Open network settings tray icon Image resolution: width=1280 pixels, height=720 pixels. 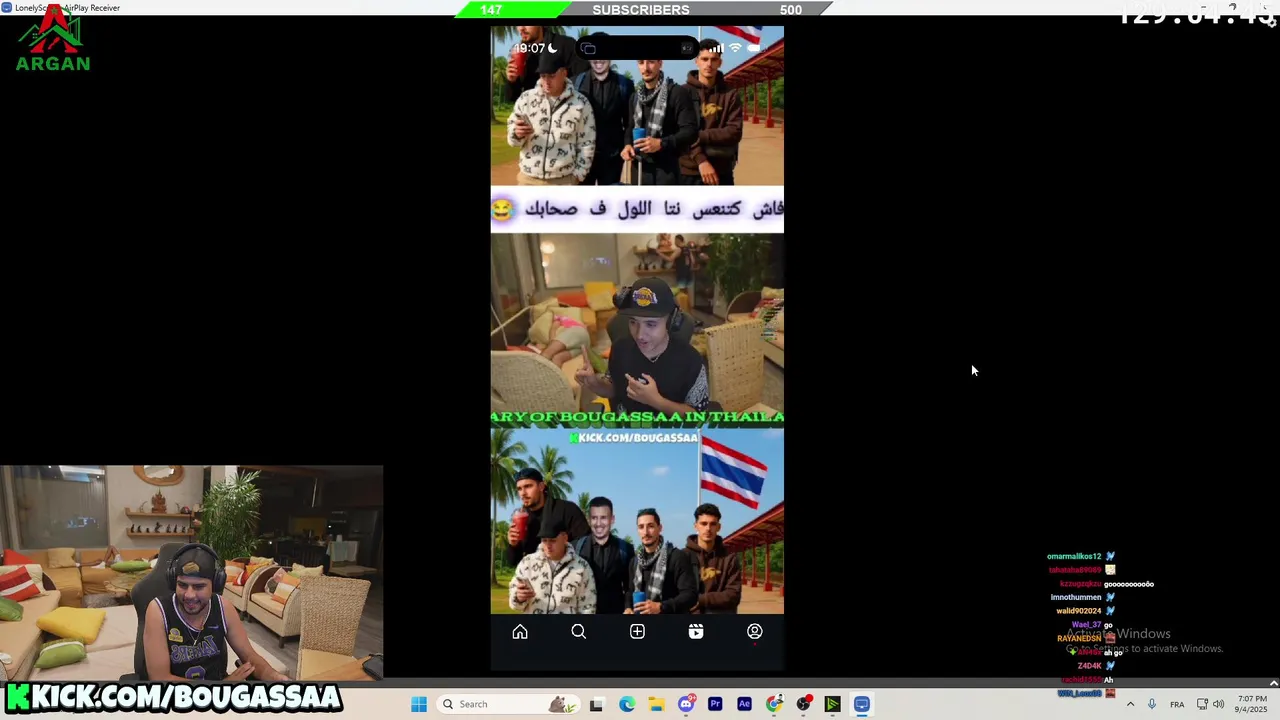point(1202,704)
